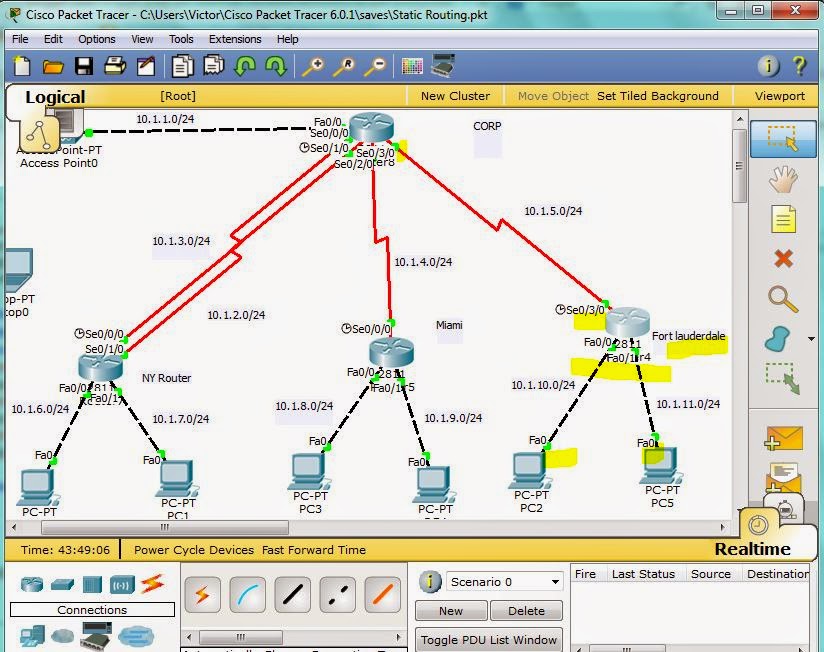The width and height of the screenshot is (824, 652).
Task: Click Set Tiled Background
Action: click(657, 96)
